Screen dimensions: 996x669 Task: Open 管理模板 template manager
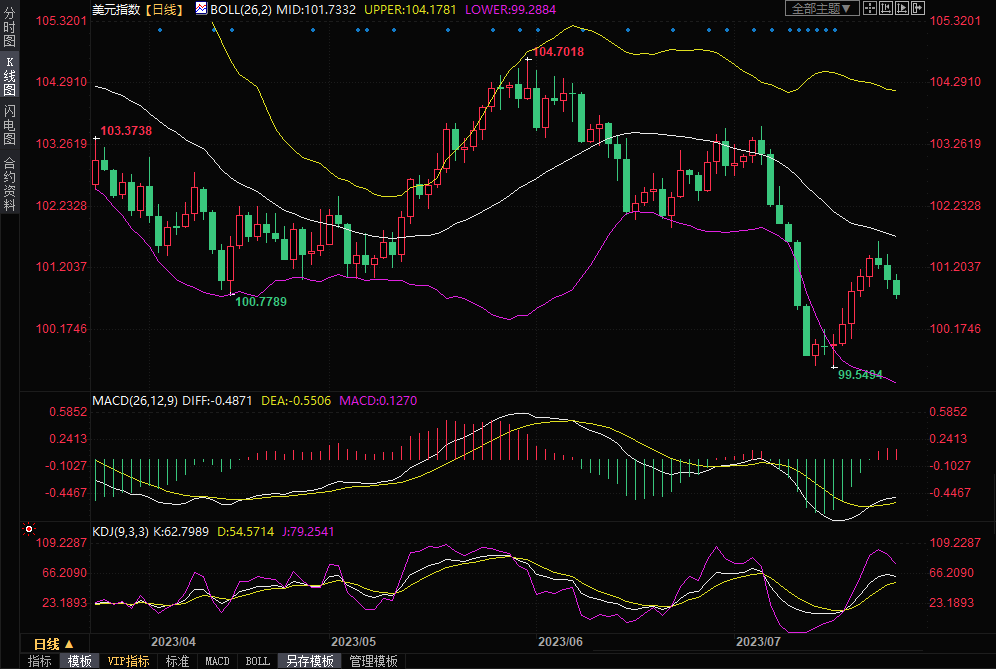pos(373,661)
